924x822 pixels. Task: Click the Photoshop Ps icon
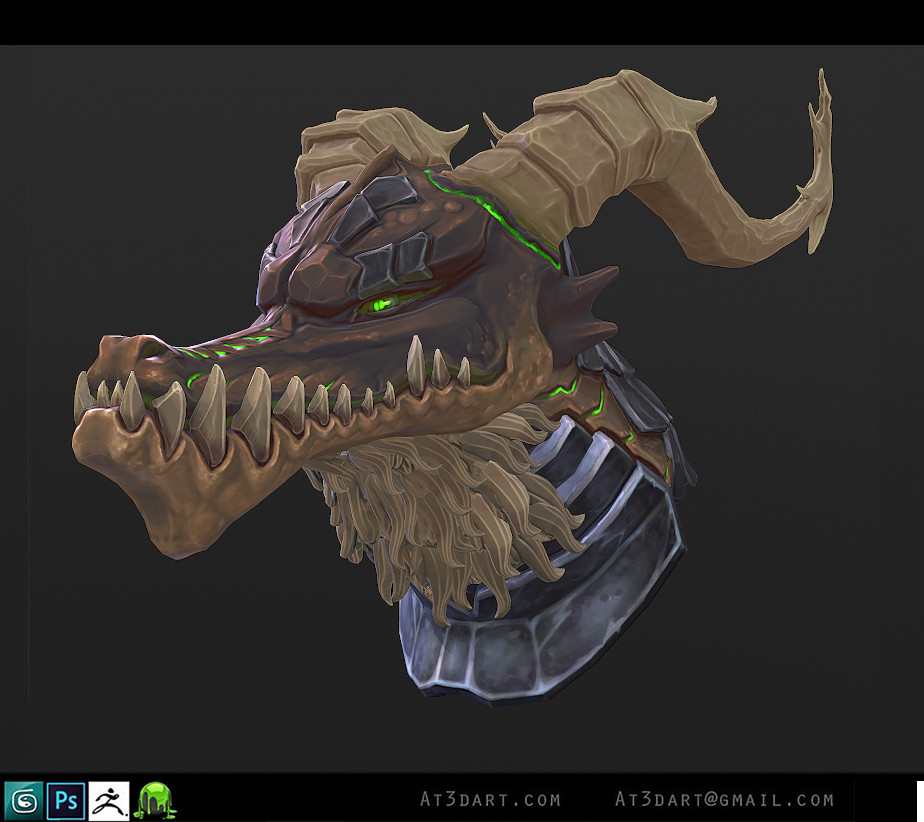[66, 801]
